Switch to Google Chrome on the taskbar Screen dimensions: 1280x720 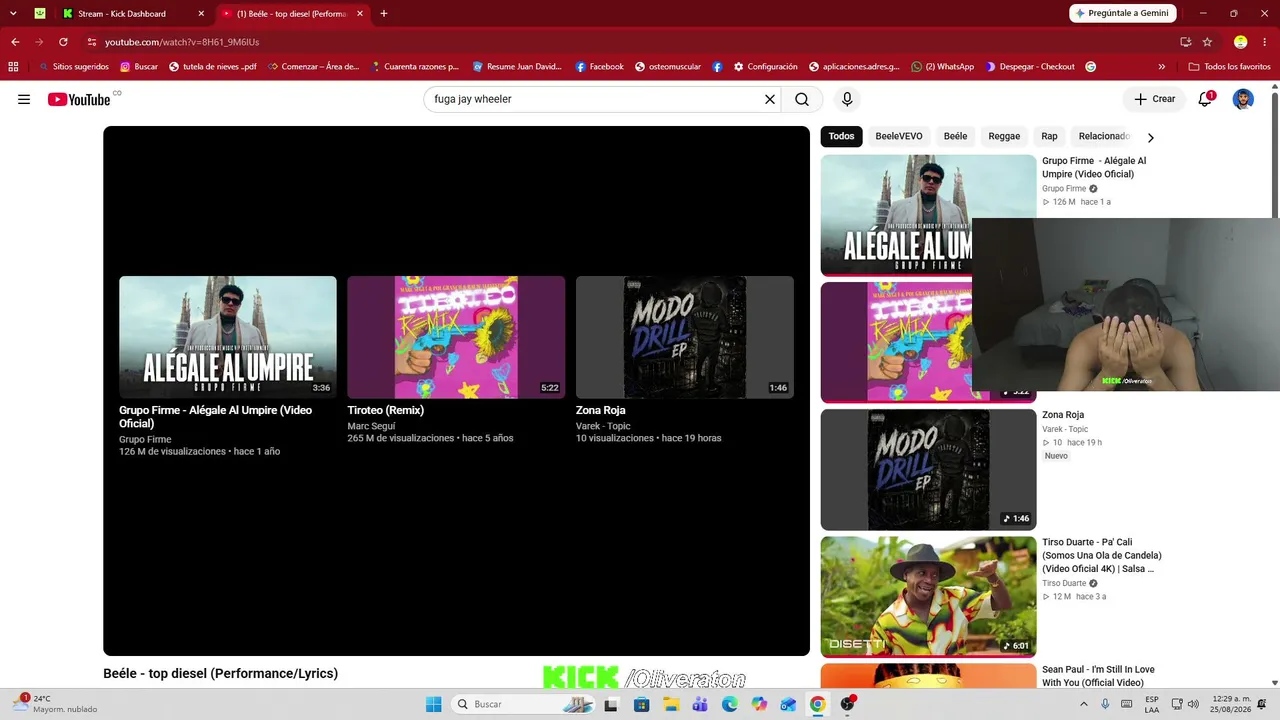(x=817, y=704)
